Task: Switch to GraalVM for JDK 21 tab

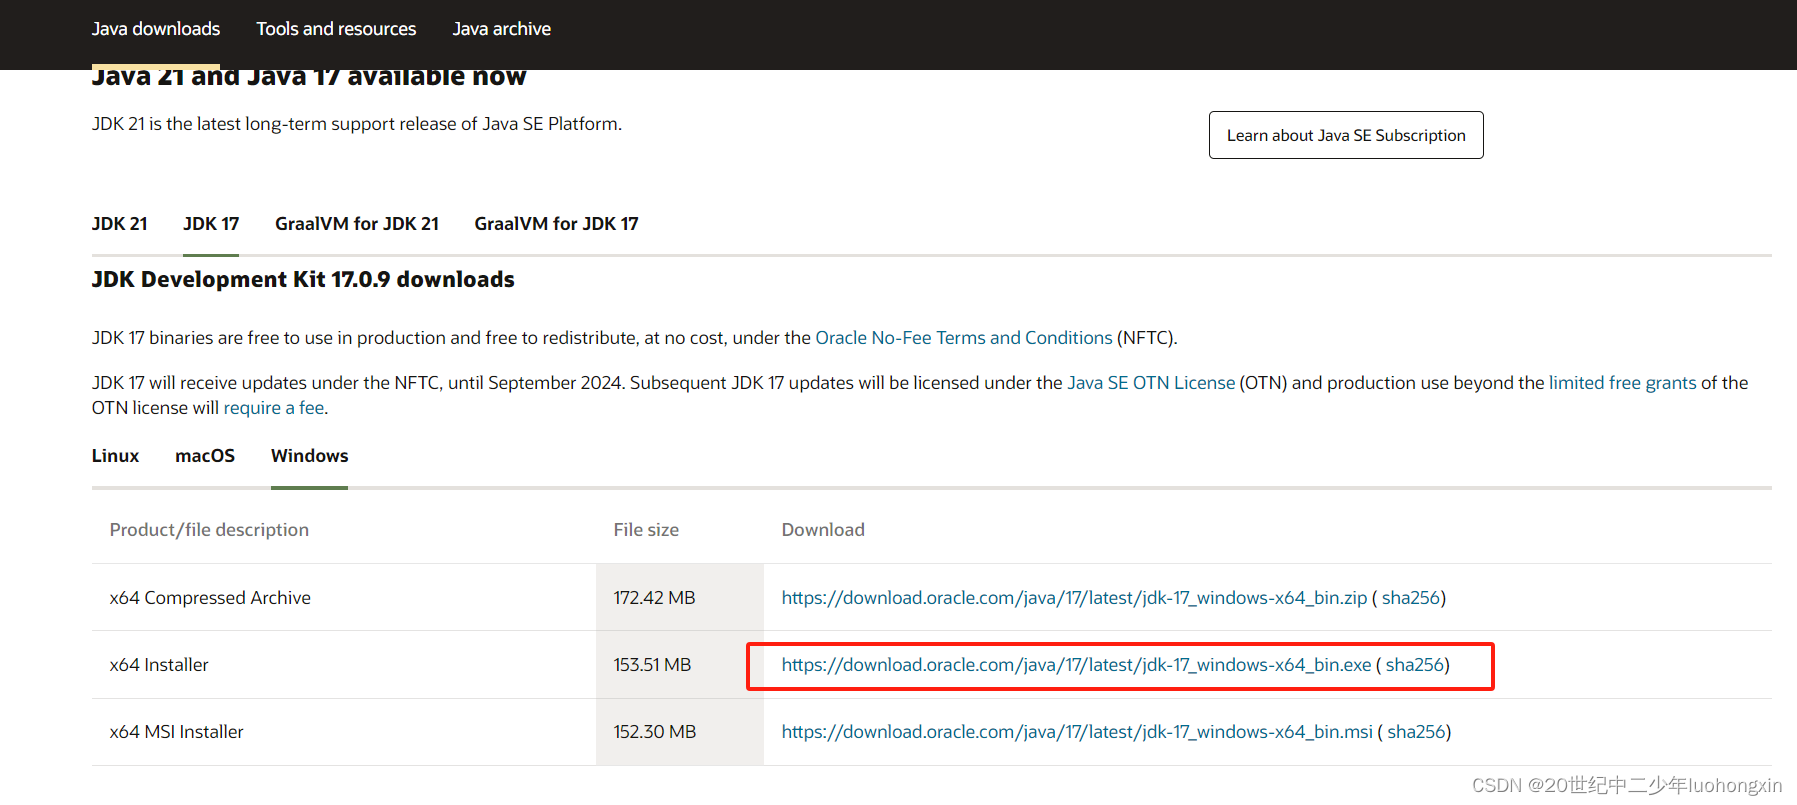Action: click(357, 224)
